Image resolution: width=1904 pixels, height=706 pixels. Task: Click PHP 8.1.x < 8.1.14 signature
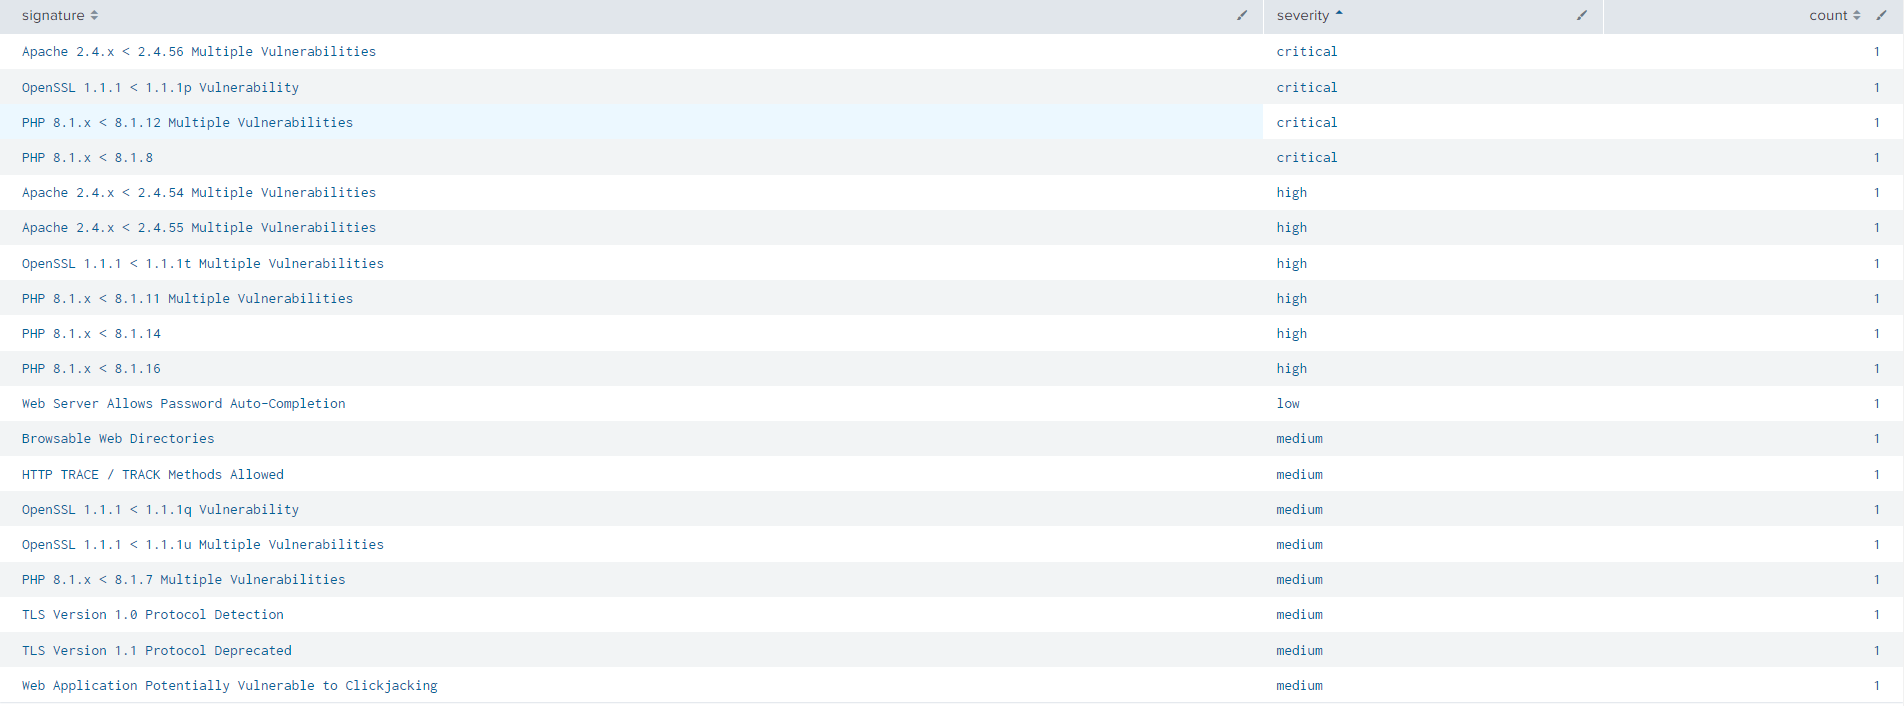91,334
